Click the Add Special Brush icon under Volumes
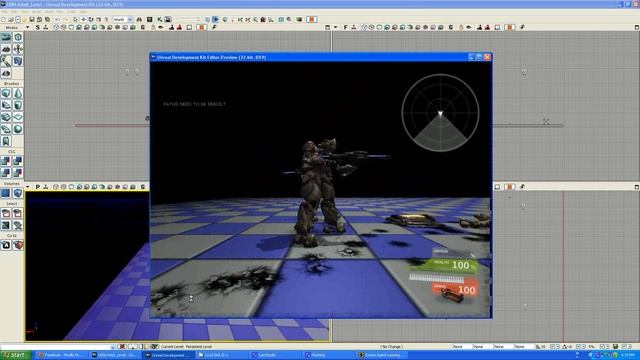Screen dimensions: 640x360 6,193
